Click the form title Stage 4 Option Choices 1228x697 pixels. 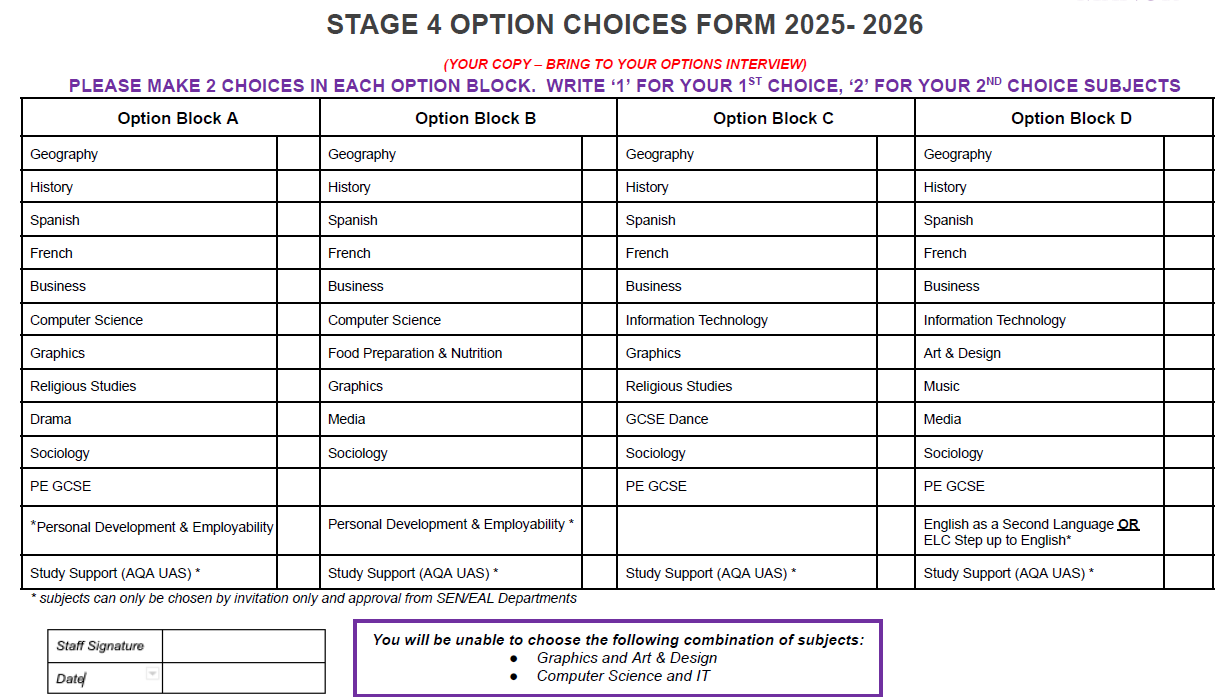pos(624,25)
